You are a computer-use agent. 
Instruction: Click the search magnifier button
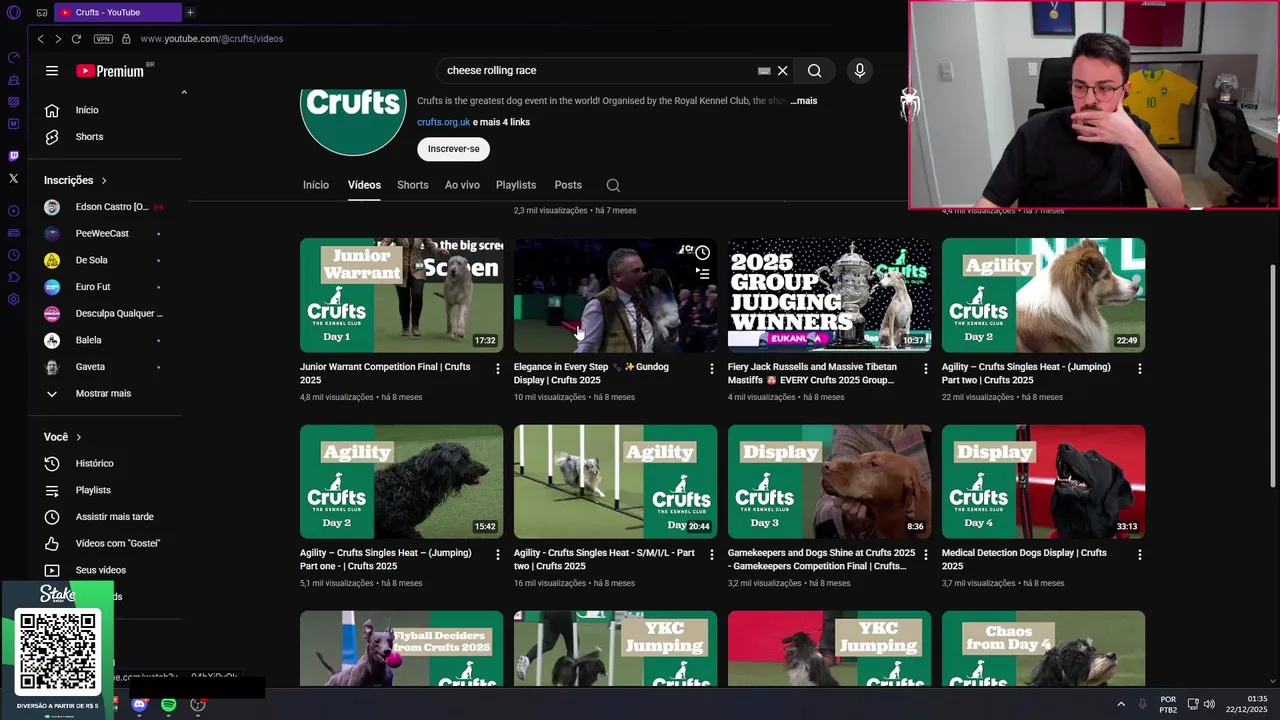tap(815, 71)
